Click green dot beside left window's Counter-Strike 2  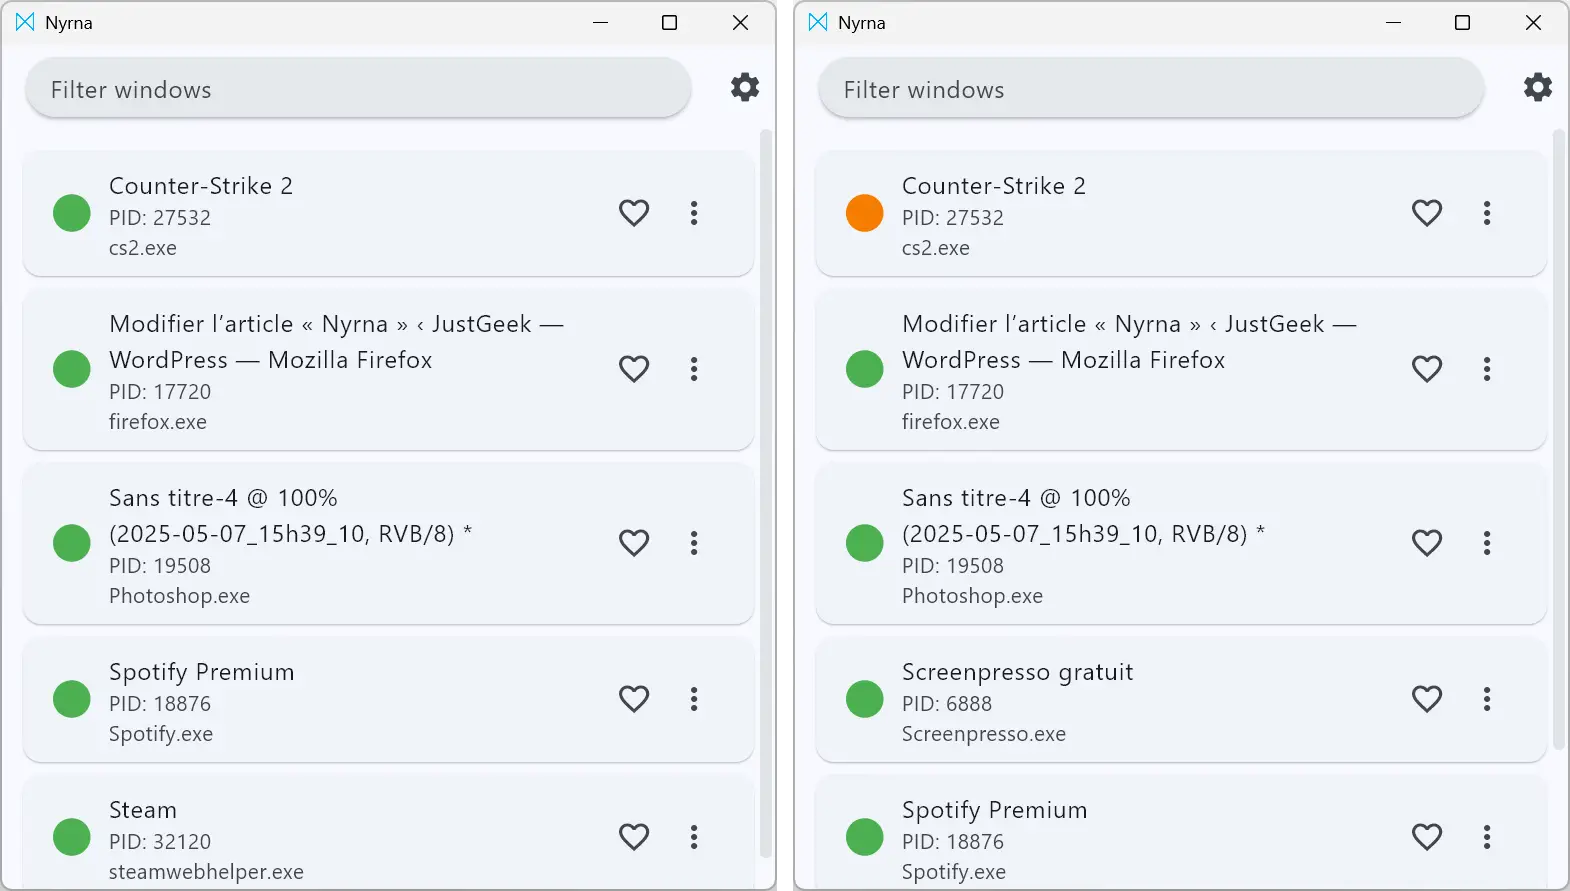tap(72, 213)
